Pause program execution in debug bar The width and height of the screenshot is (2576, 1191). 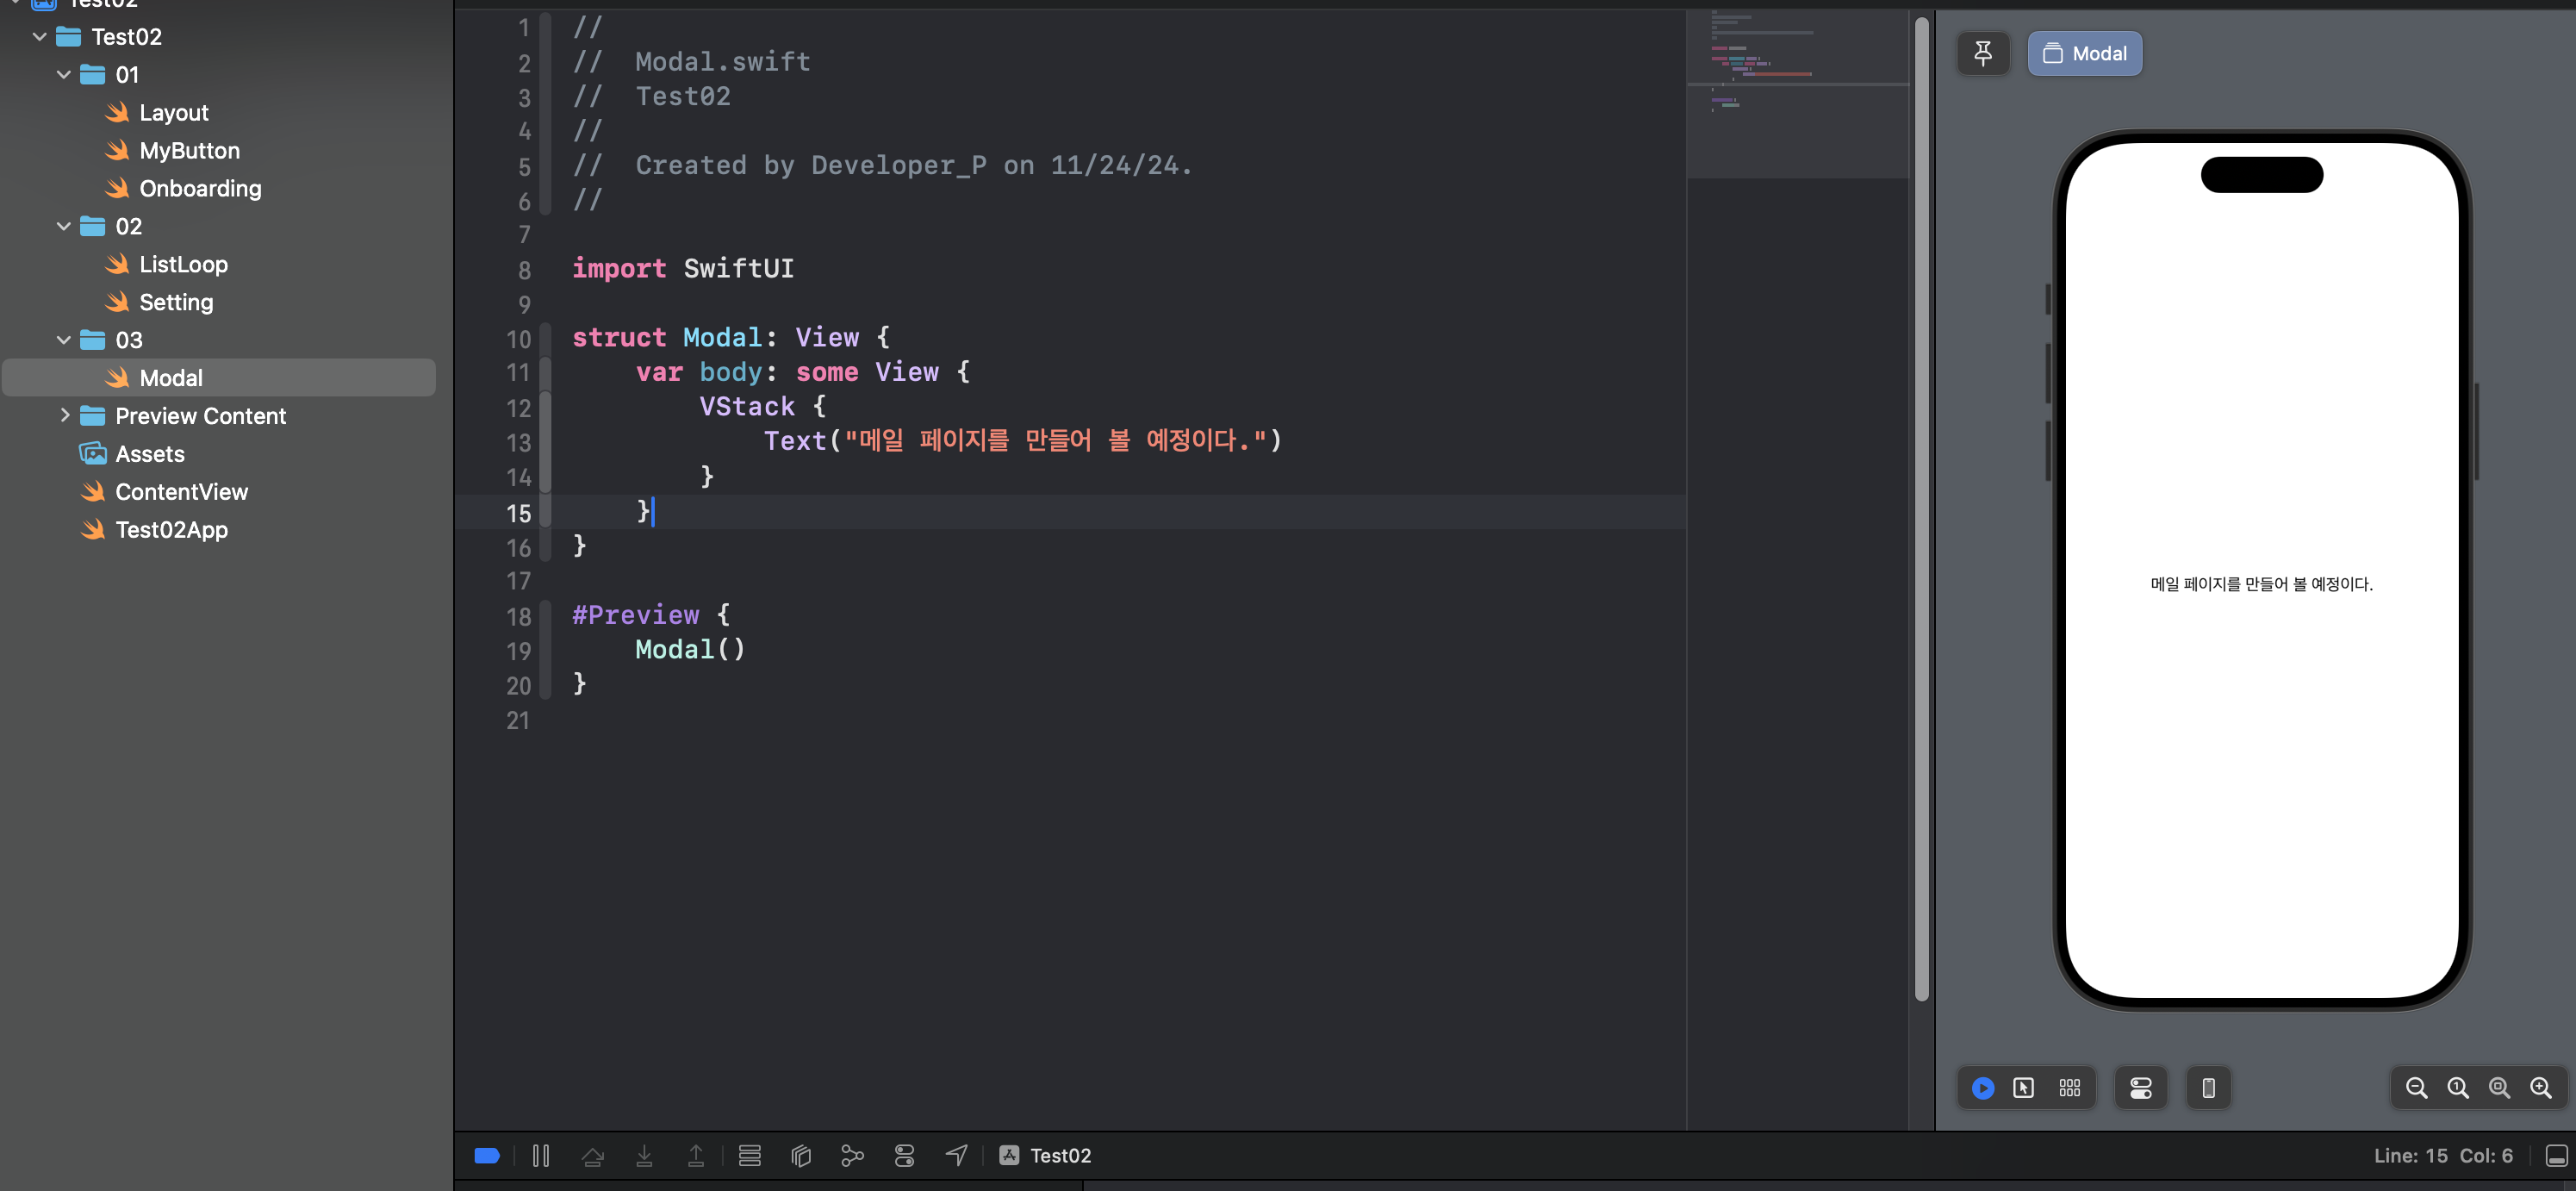click(x=541, y=1155)
